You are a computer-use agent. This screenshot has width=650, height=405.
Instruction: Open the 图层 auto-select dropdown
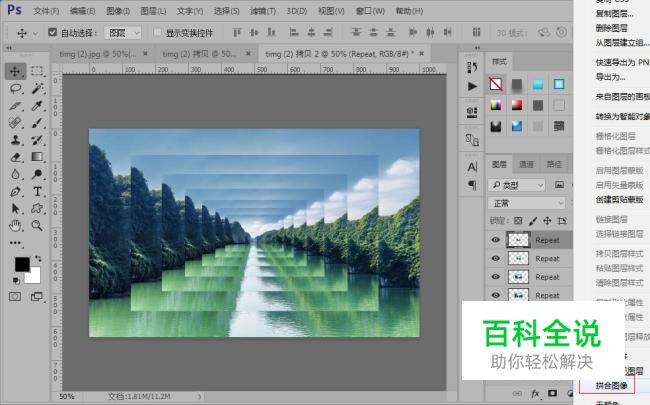[123, 33]
